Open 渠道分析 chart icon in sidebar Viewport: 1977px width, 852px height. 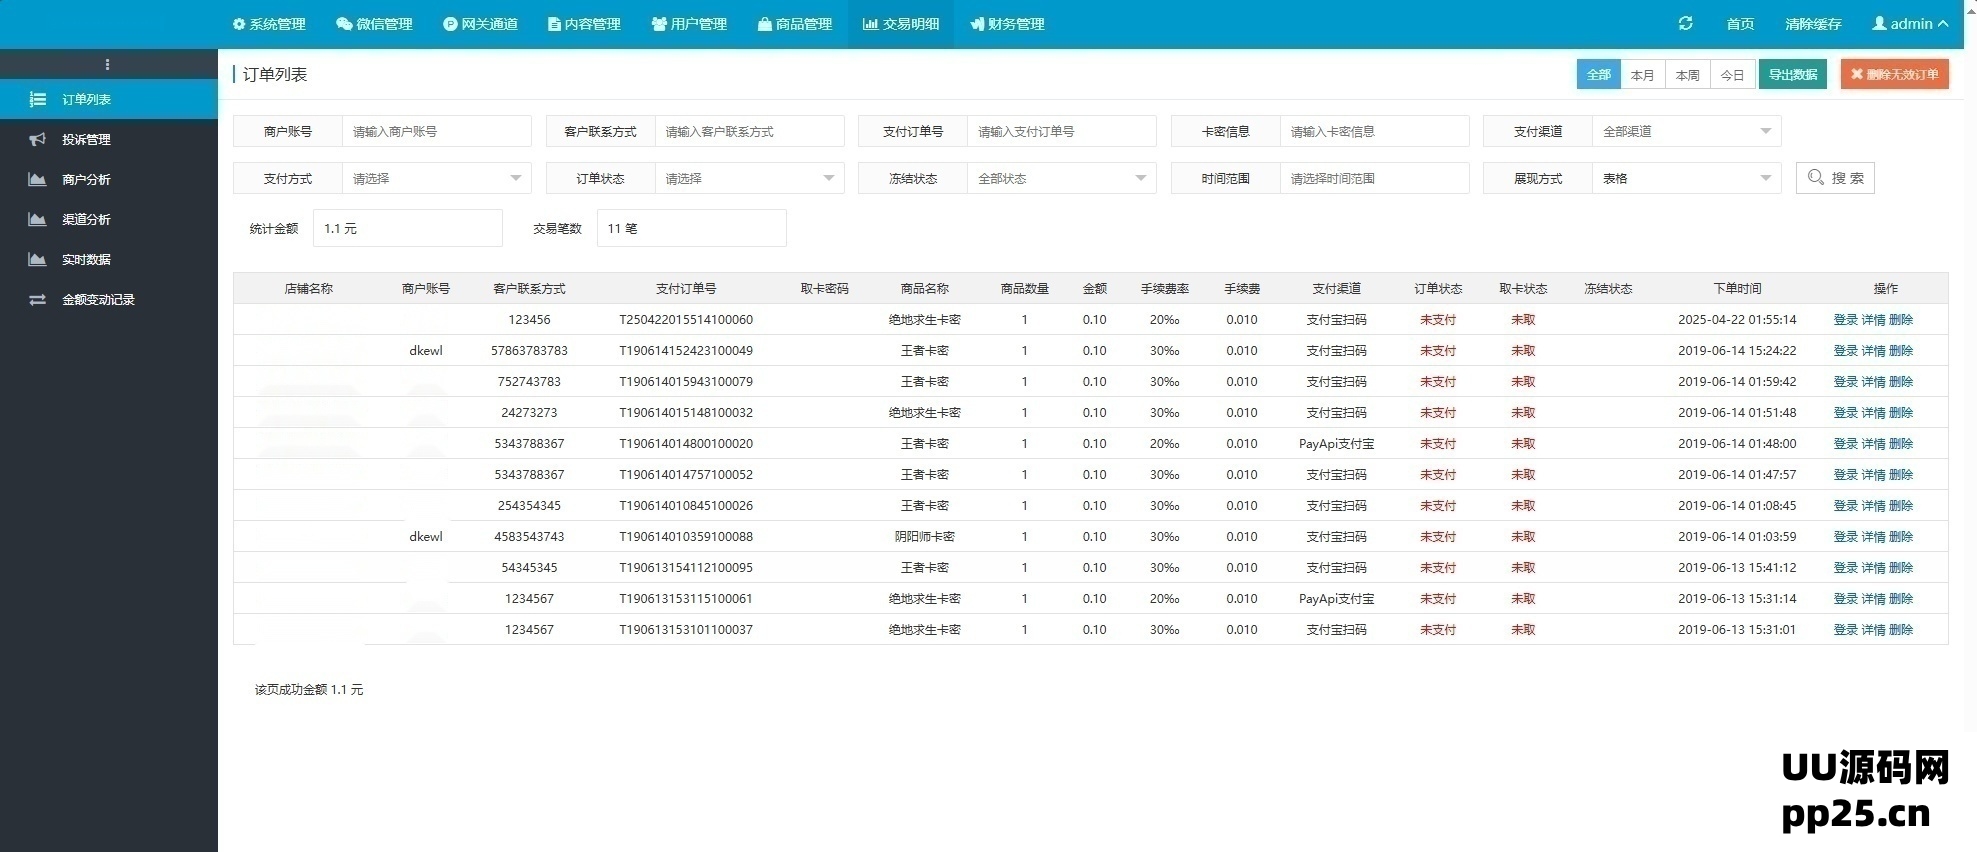pyautogui.click(x=37, y=220)
